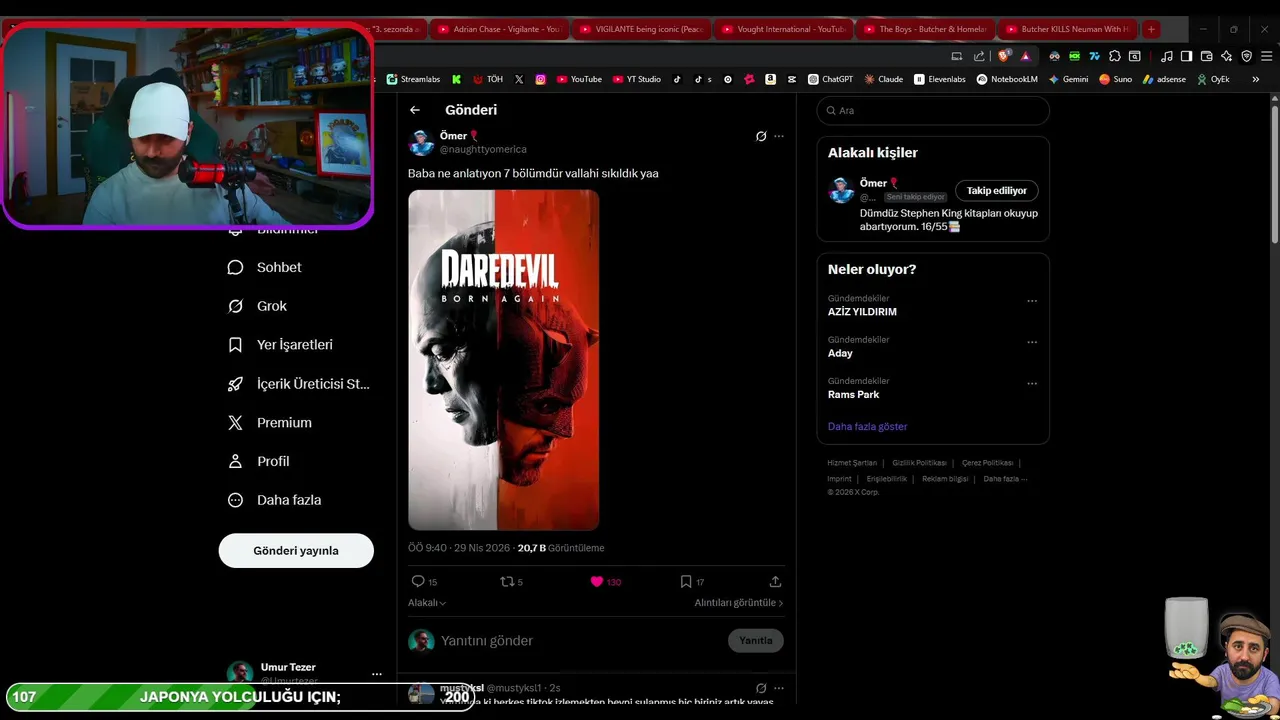Screen dimensions: 1280x720
Task: Click the Gönderi yayınla button
Action: point(296,551)
